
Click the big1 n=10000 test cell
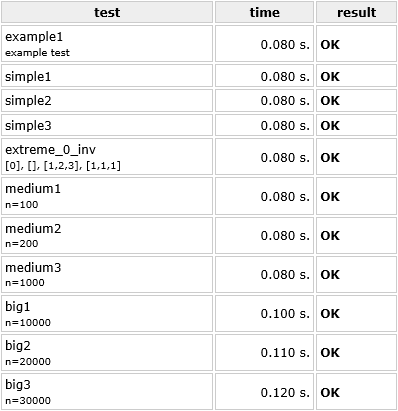107,313
